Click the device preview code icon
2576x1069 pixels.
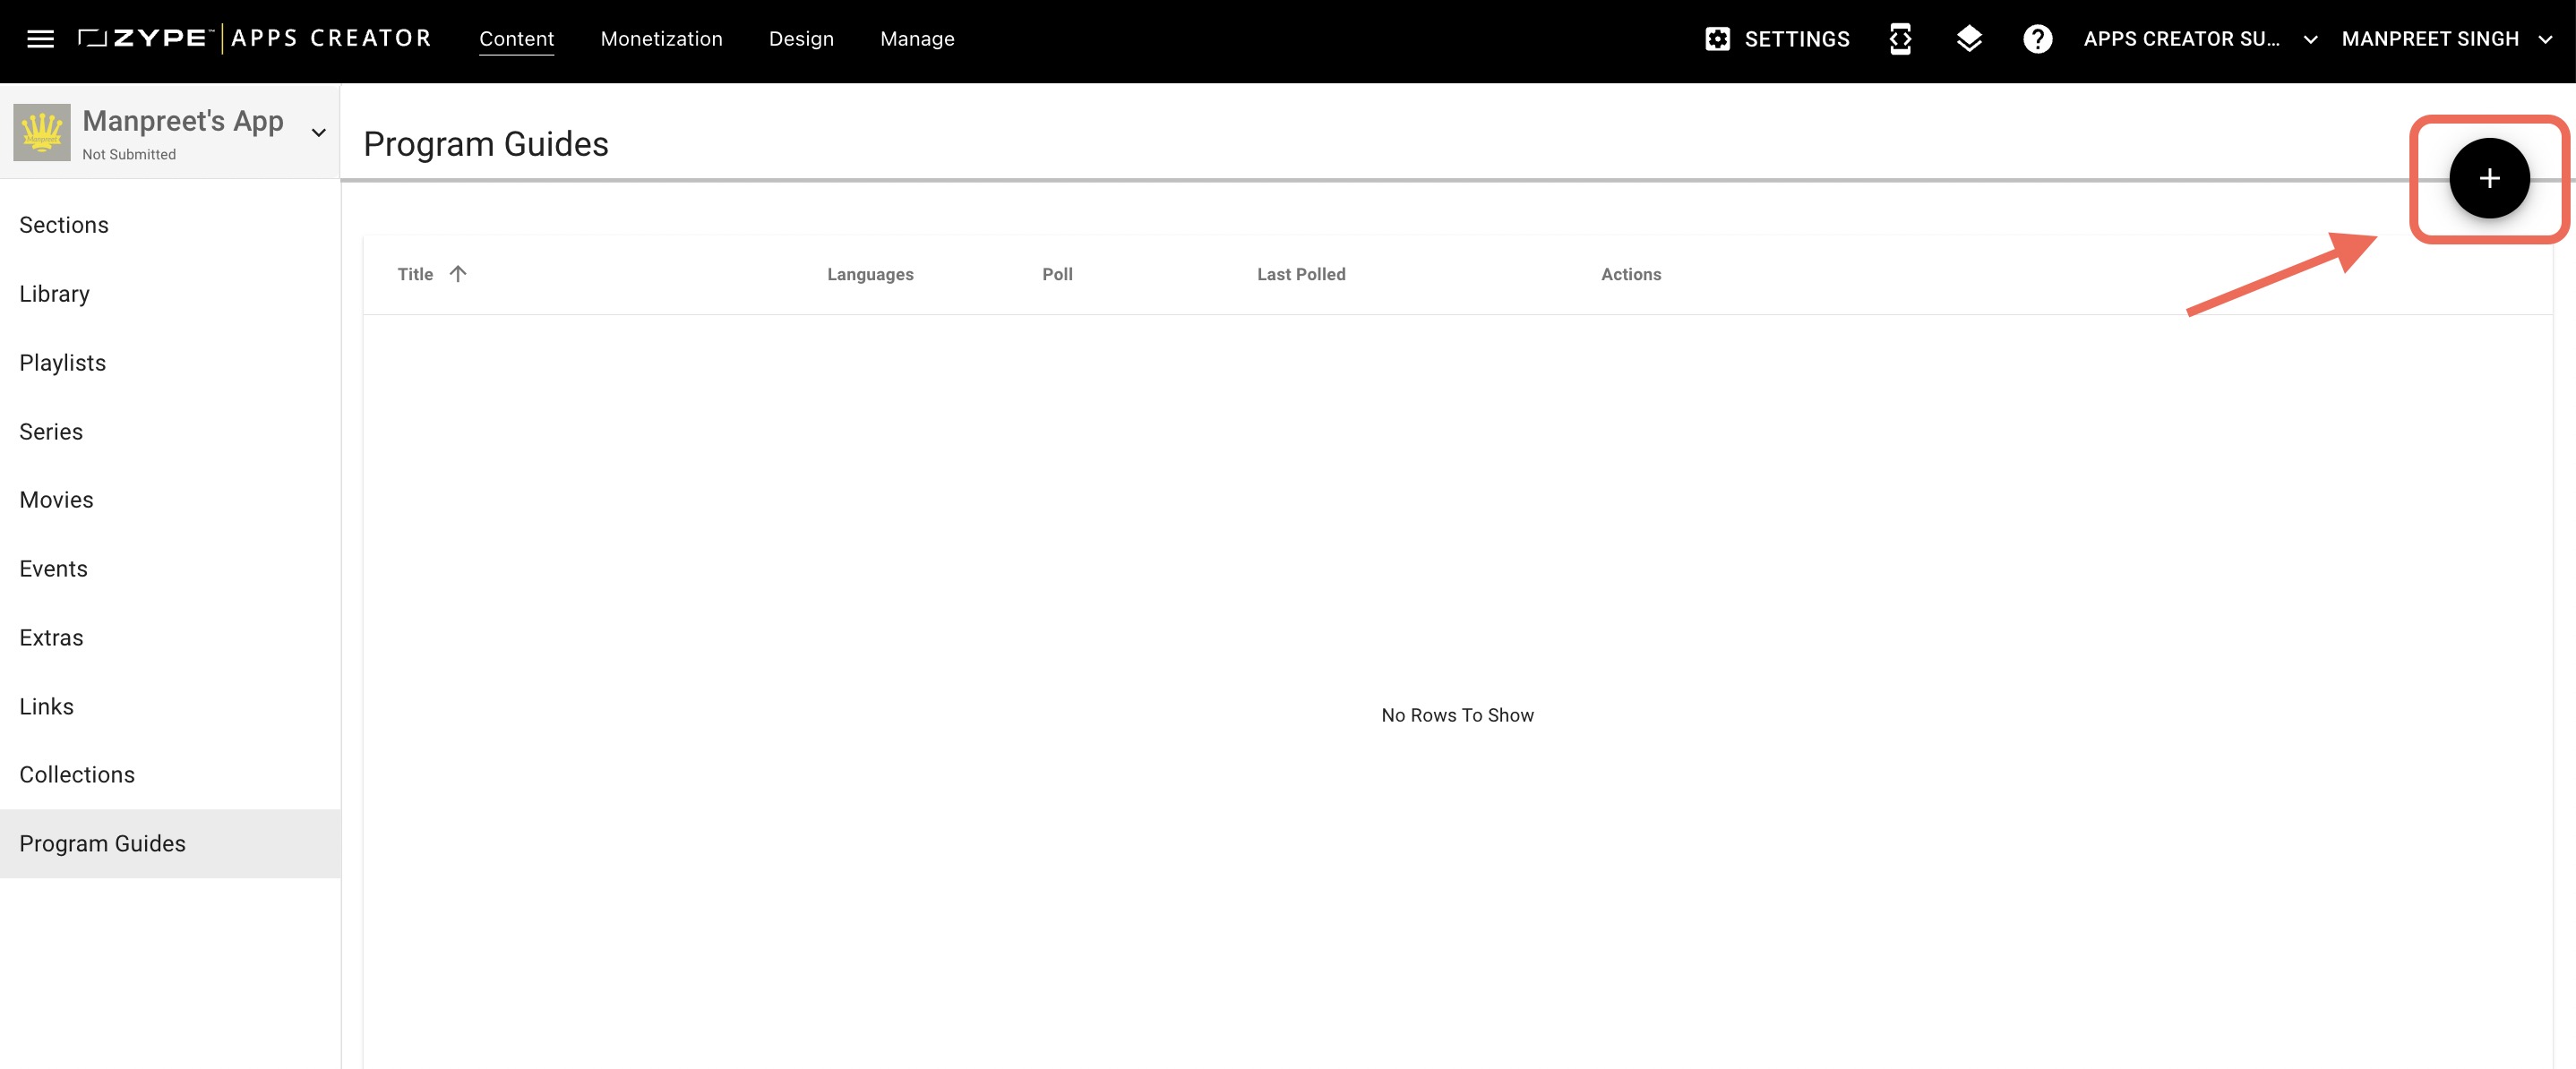point(1900,39)
